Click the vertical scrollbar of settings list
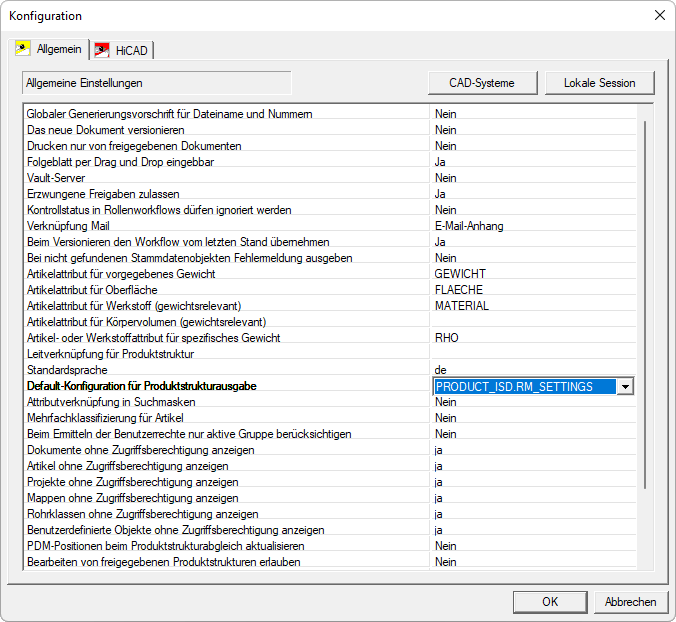Viewport: 676px width, 622px height. coord(645,305)
